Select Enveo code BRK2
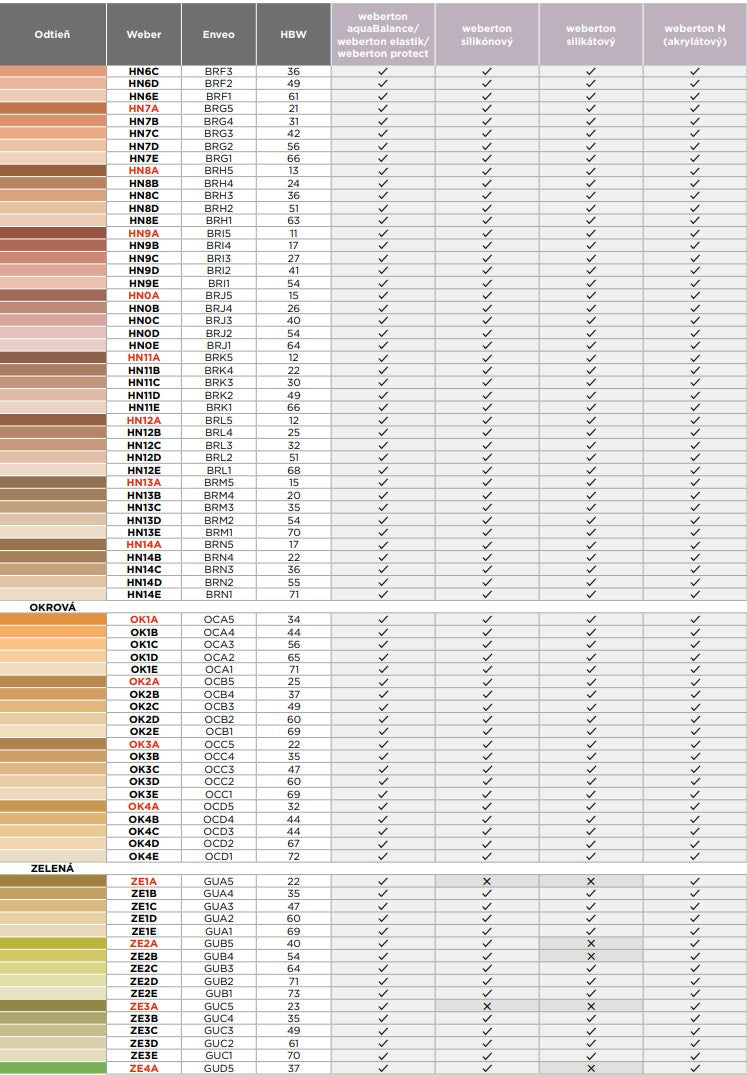The image size is (747, 1075). (x=219, y=396)
